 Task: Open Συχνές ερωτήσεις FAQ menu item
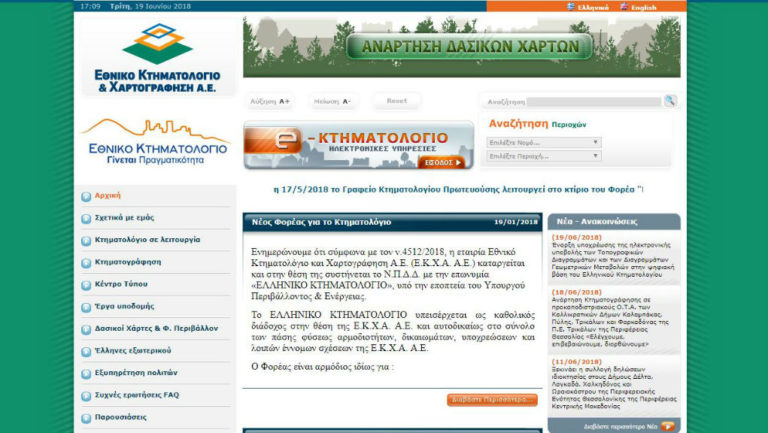[x=137, y=395]
